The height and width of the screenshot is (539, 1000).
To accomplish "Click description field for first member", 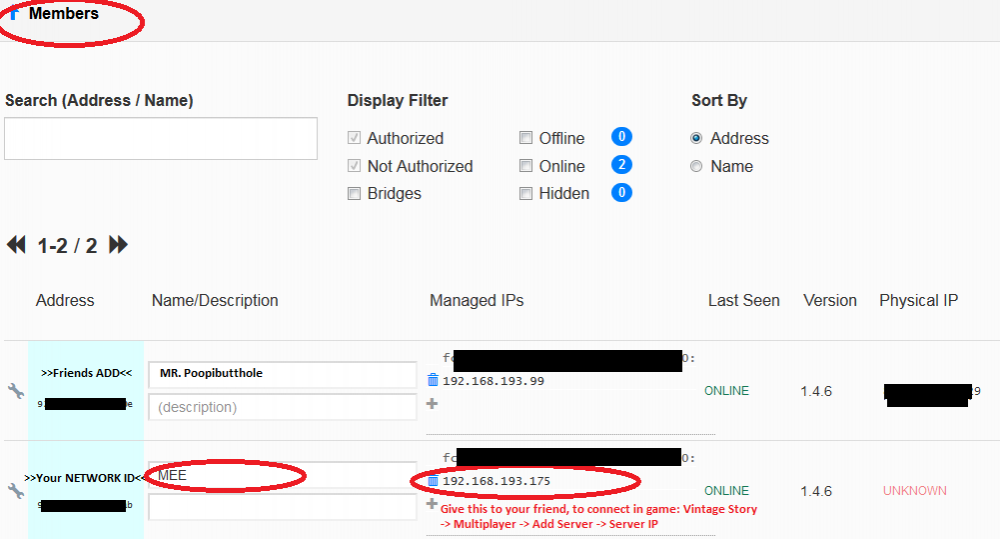I will click(282, 407).
